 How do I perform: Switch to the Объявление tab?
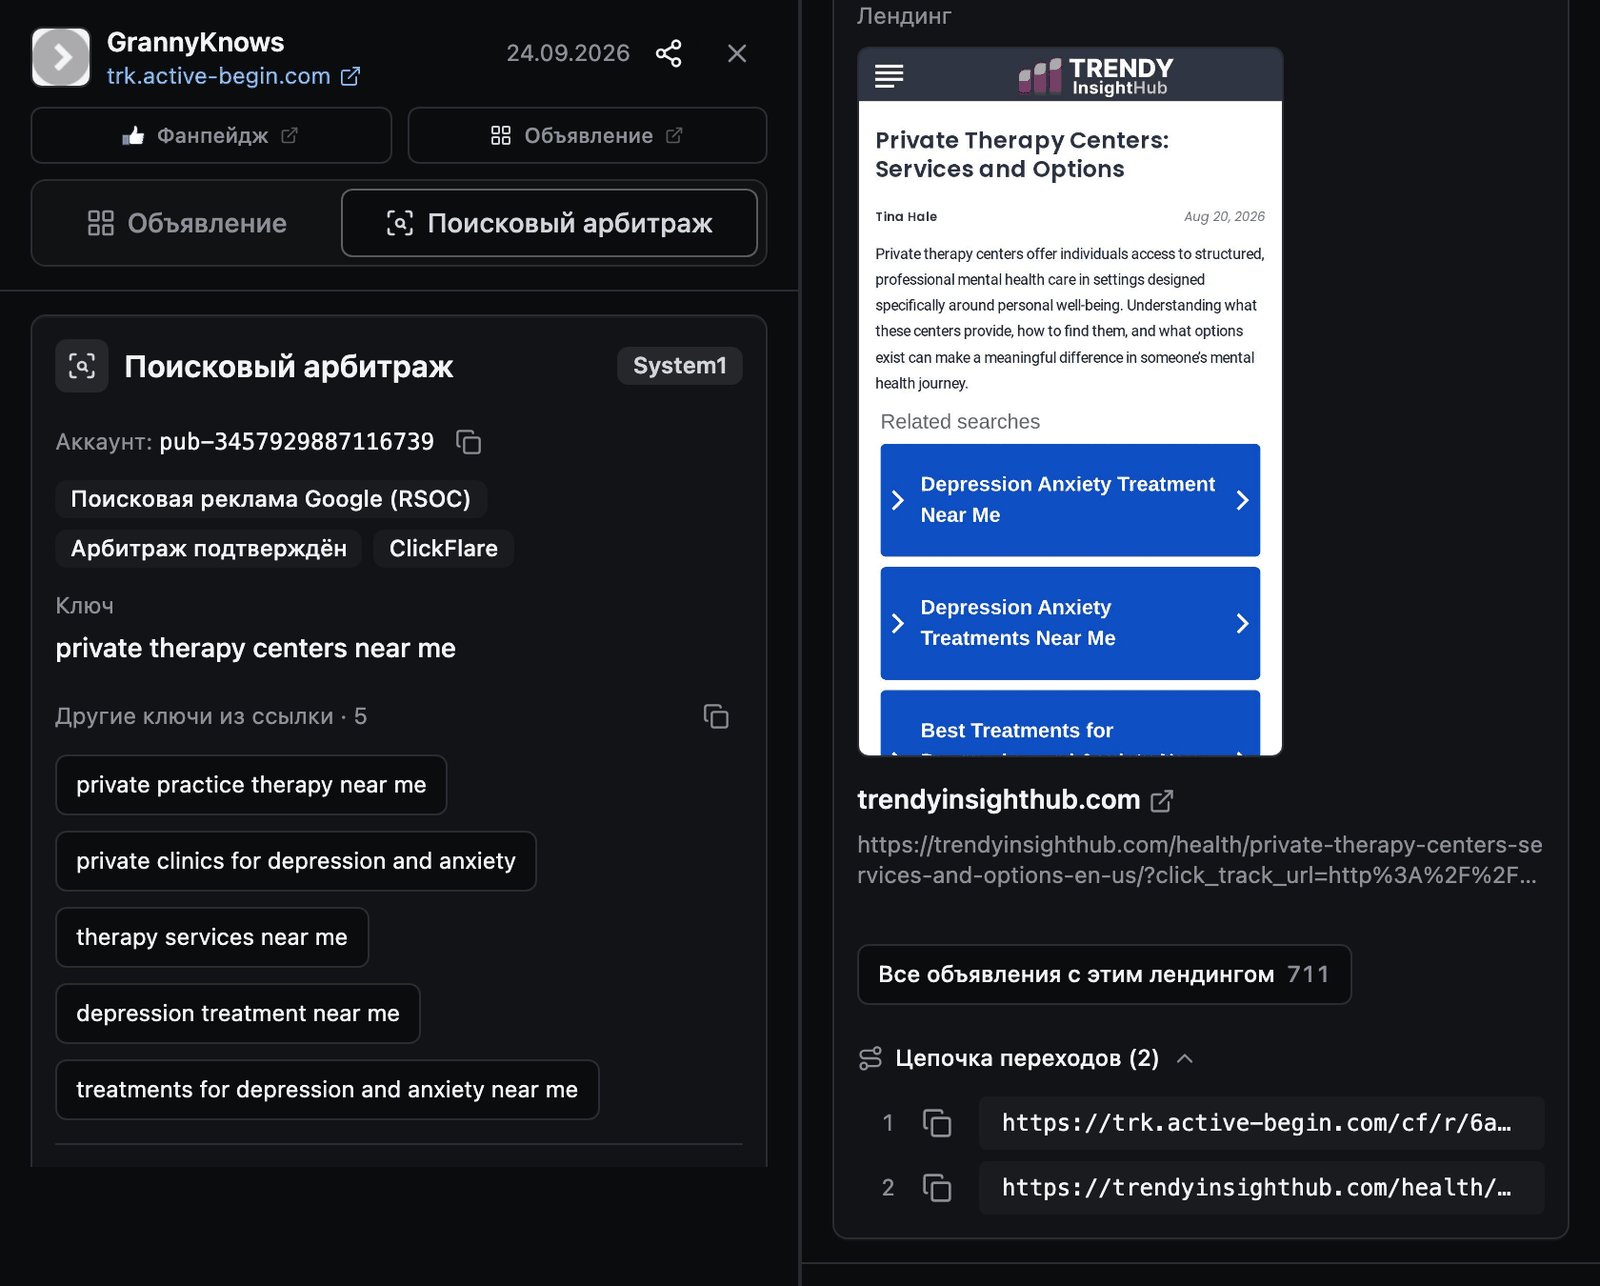click(187, 223)
